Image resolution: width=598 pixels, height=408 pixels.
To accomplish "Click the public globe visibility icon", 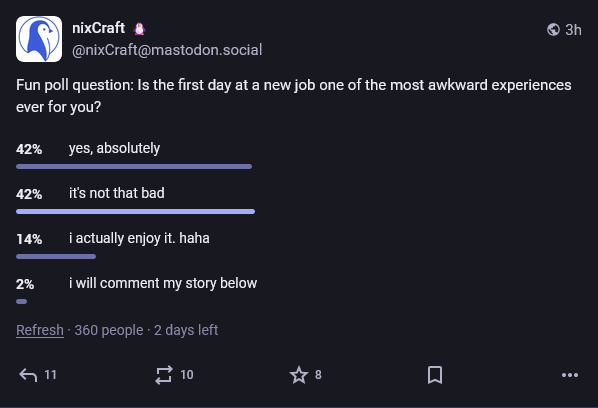I will pos(553,29).
